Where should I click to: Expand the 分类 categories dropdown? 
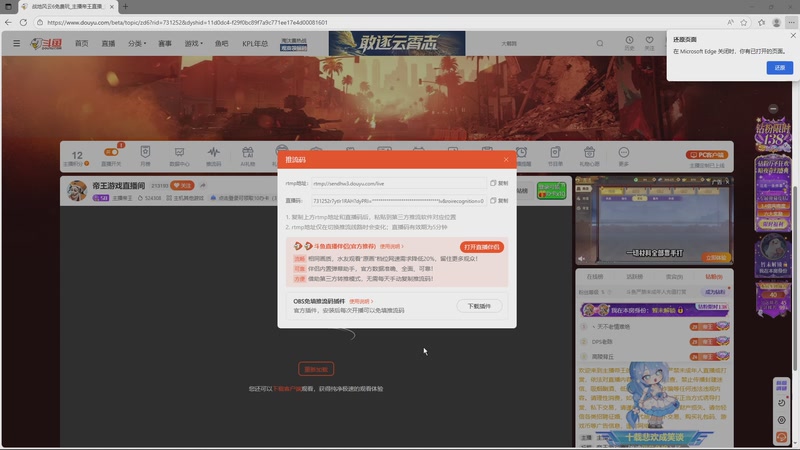pyautogui.click(x=137, y=44)
